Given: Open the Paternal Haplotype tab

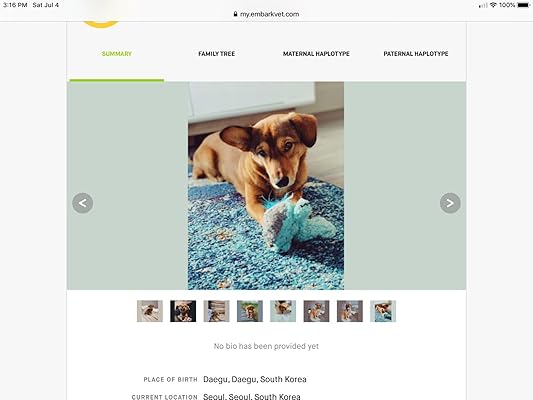Looking at the screenshot, I should (416, 54).
